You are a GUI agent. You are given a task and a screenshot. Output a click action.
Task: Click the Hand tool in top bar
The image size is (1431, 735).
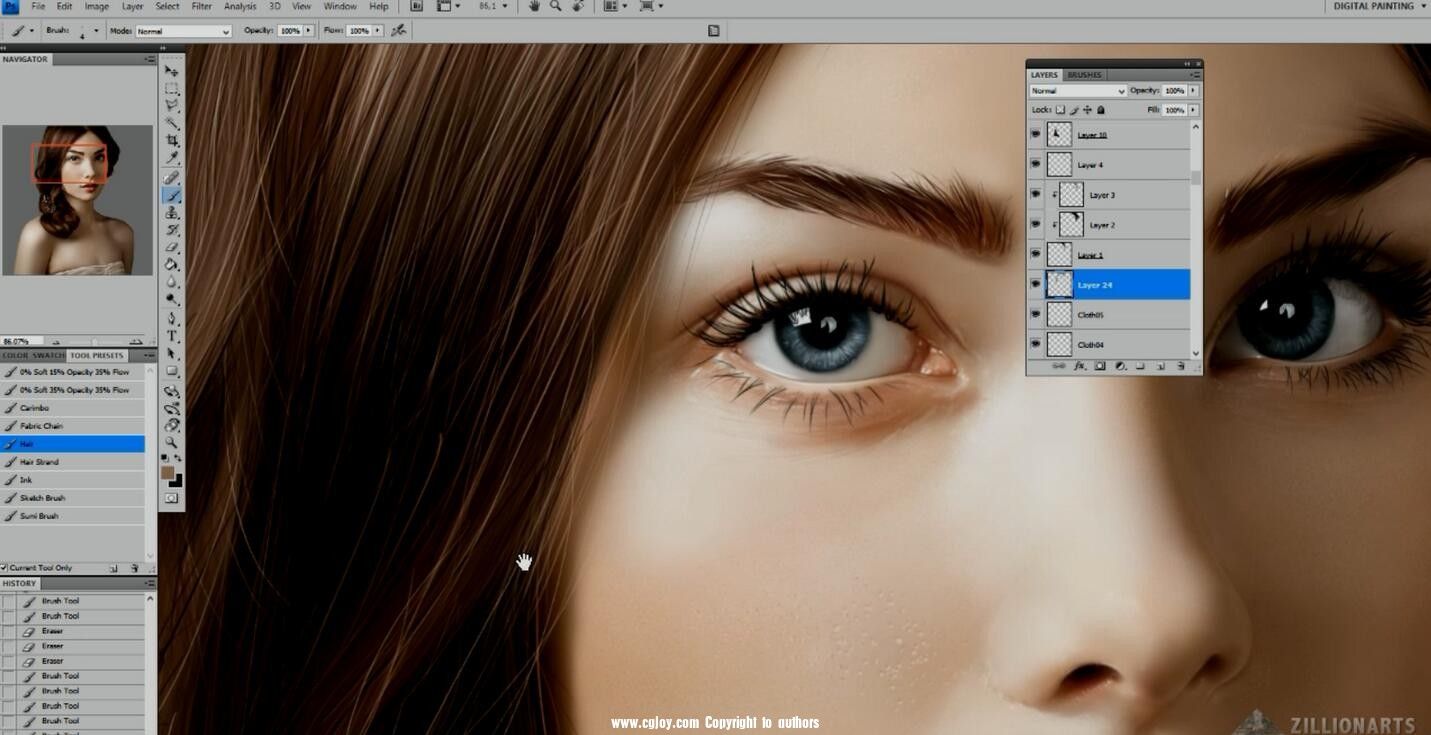(534, 6)
